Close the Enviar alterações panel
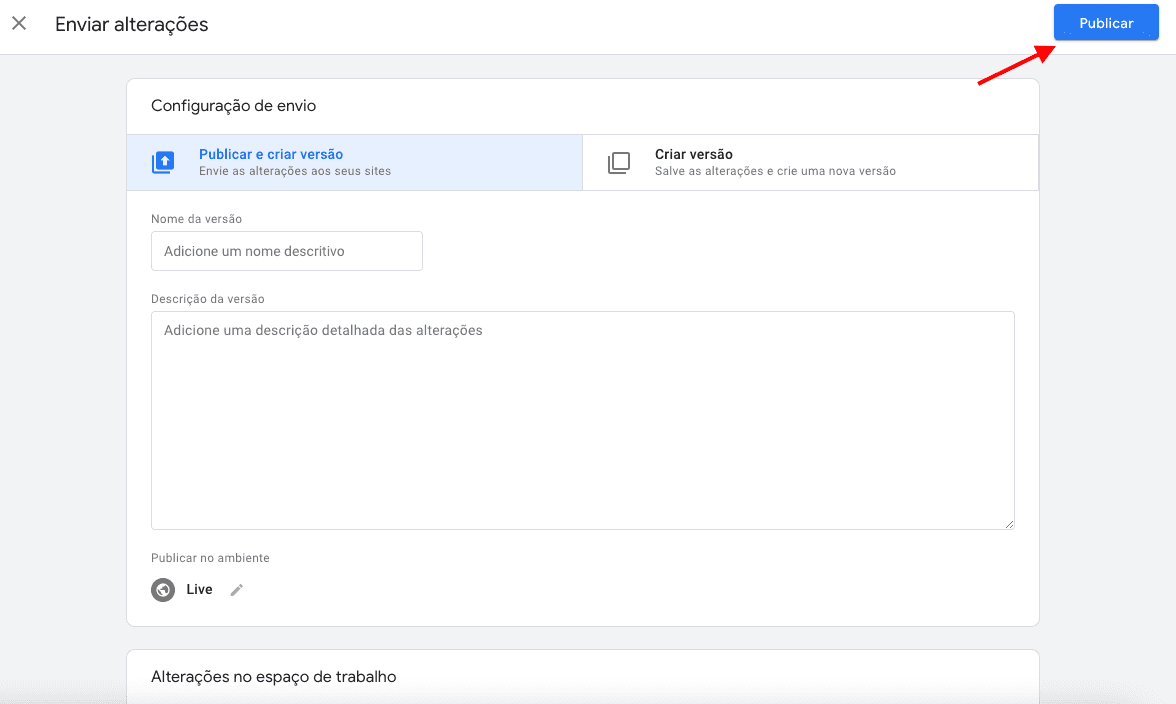 pyautogui.click(x=19, y=24)
